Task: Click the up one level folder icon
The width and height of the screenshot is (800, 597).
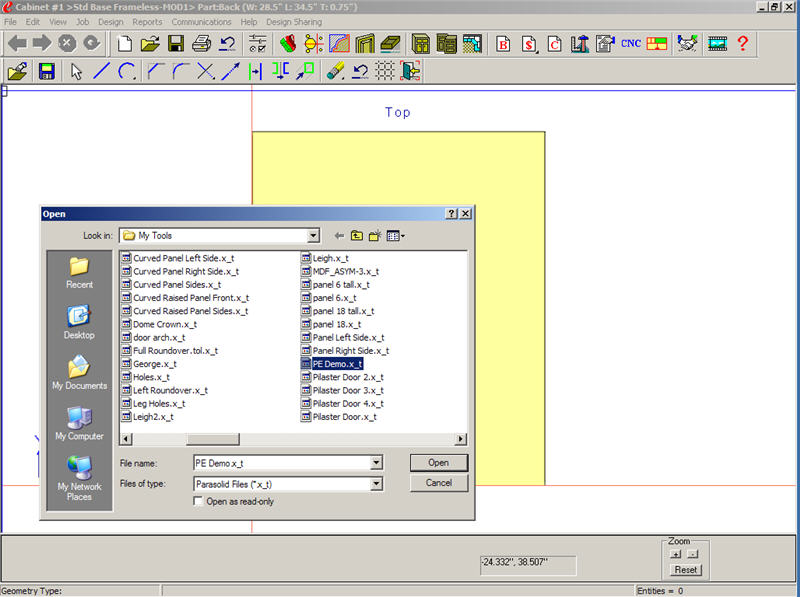Action: (x=357, y=236)
